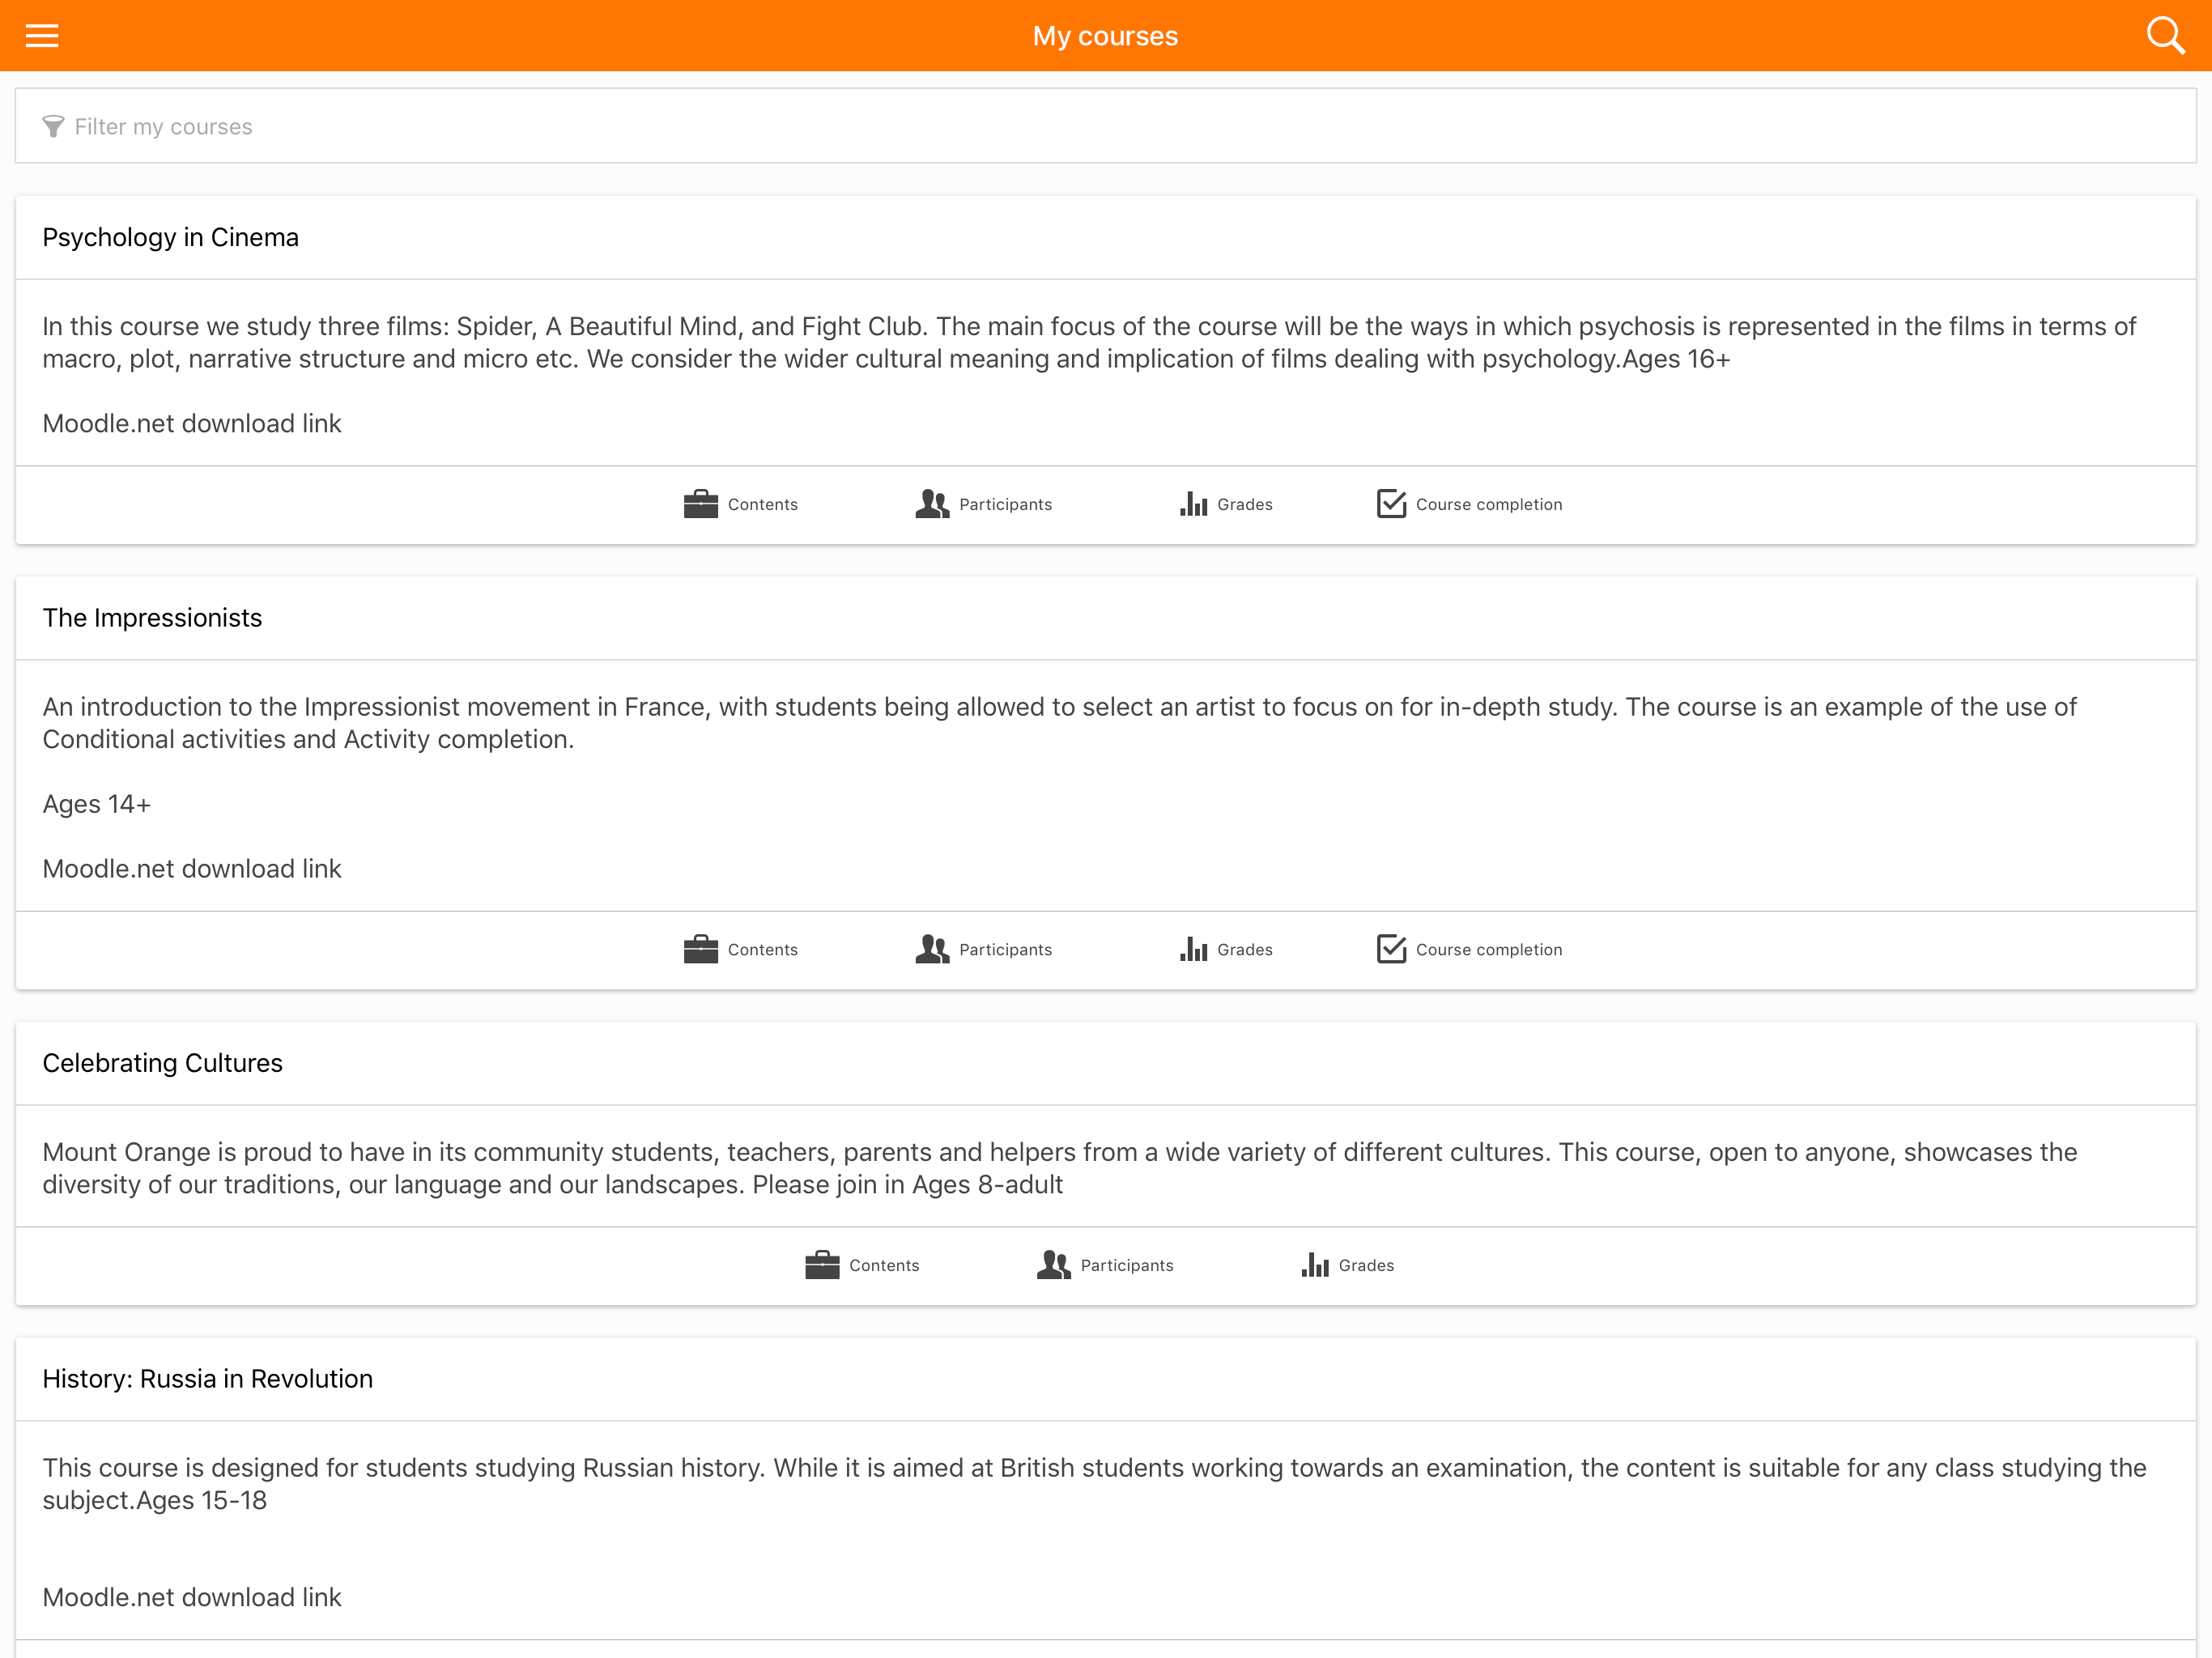Open Contents label for Psychology in Cinema
Screen dimensions: 2212x1658
pyautogui.click(x=762, y=505)
